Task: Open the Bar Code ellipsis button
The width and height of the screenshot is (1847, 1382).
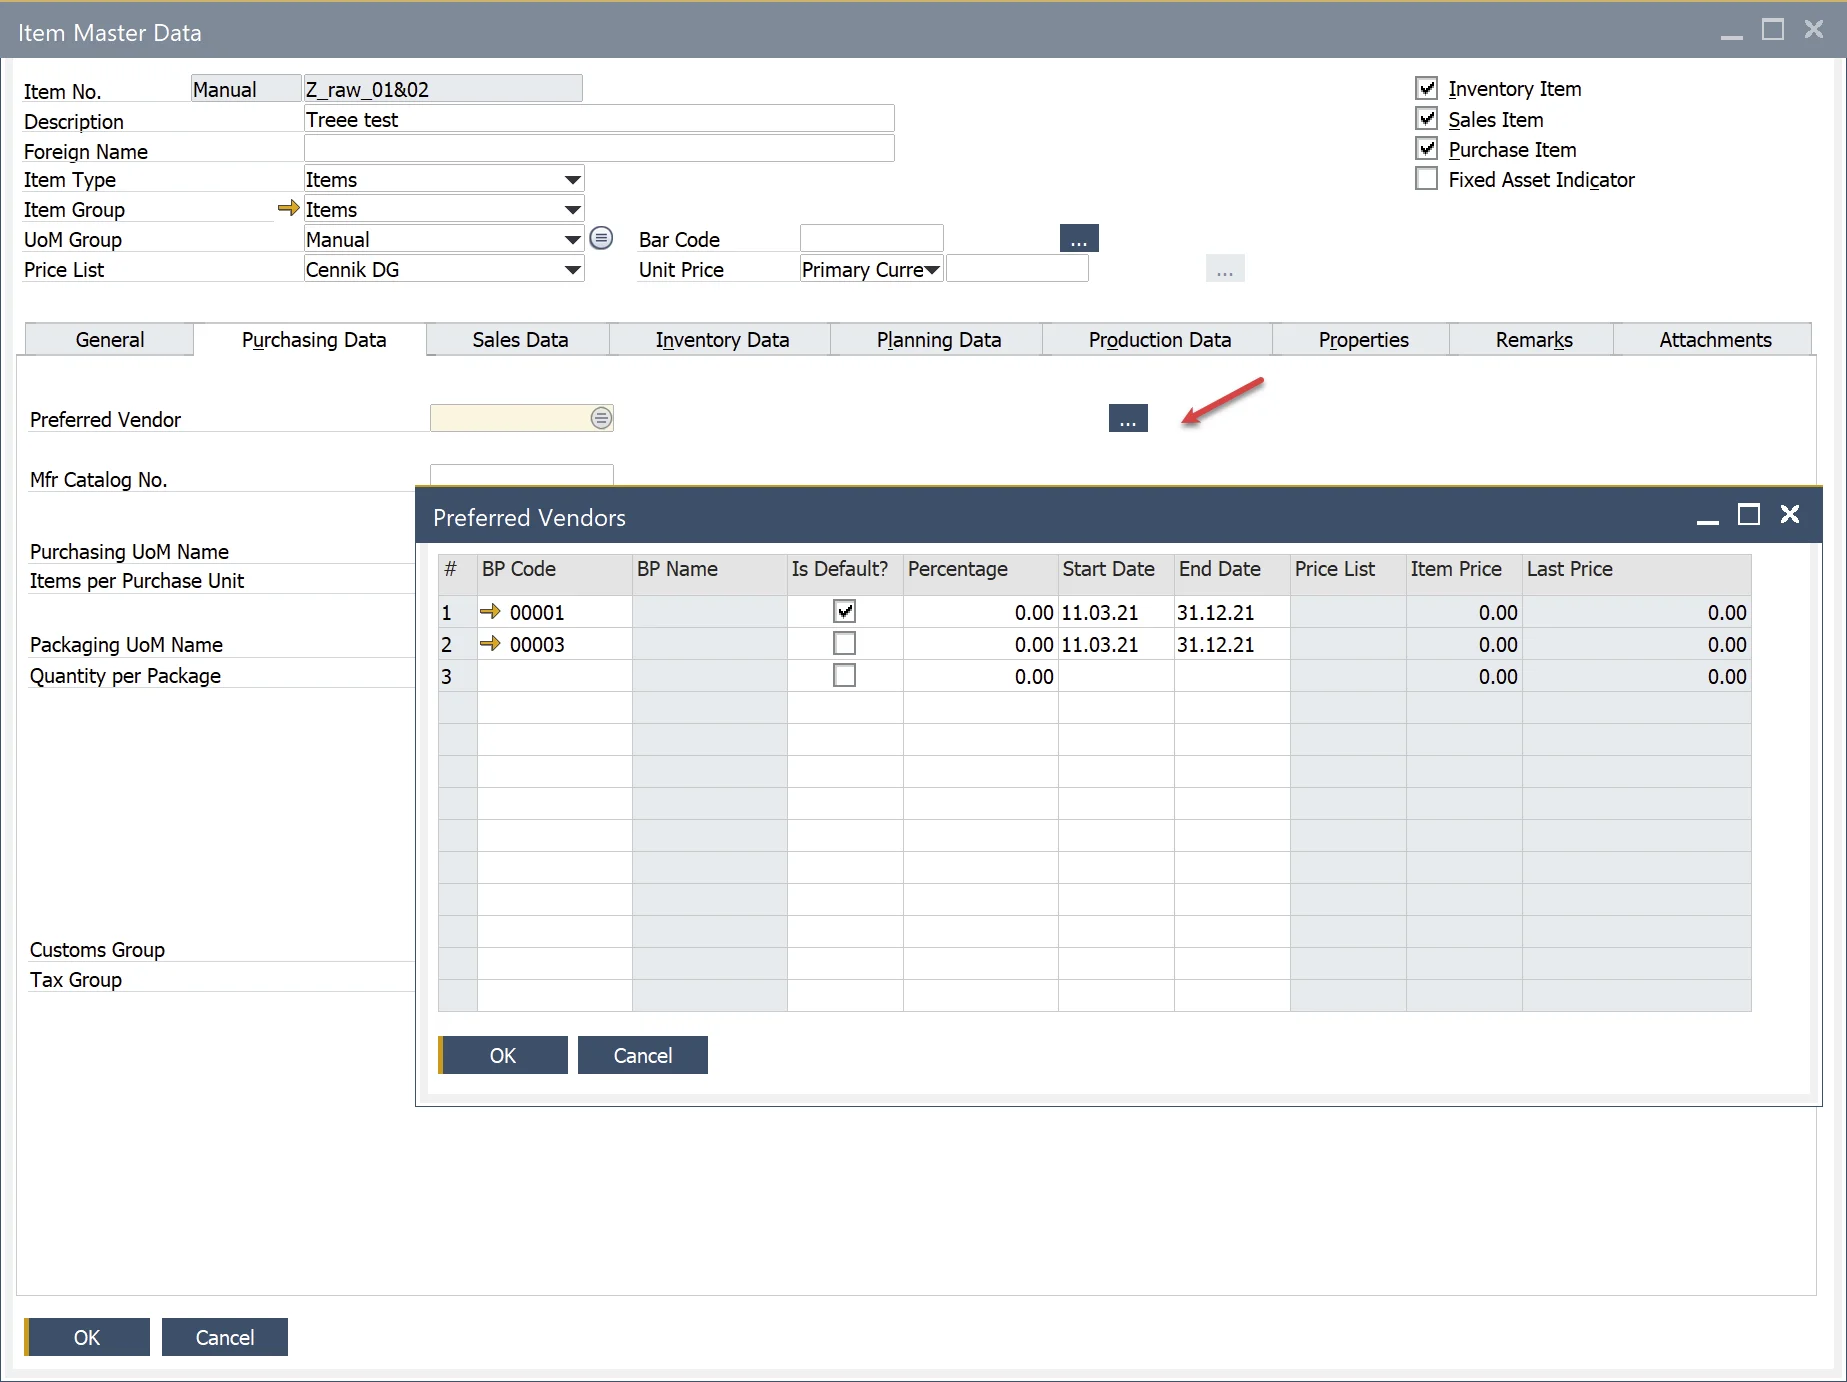Action: tap(1078, 239)
